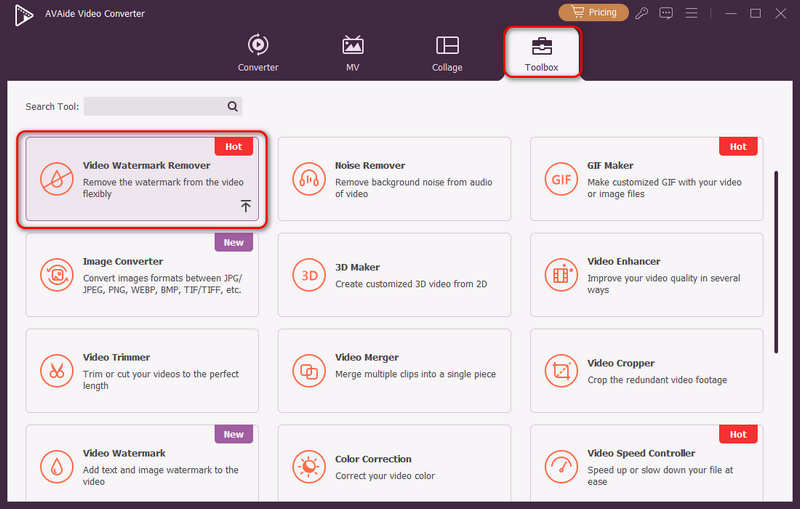This screenshot has height=509, width=800.
Task: Click 'Crop the redundant video footage' description
Action: [657, 380]
